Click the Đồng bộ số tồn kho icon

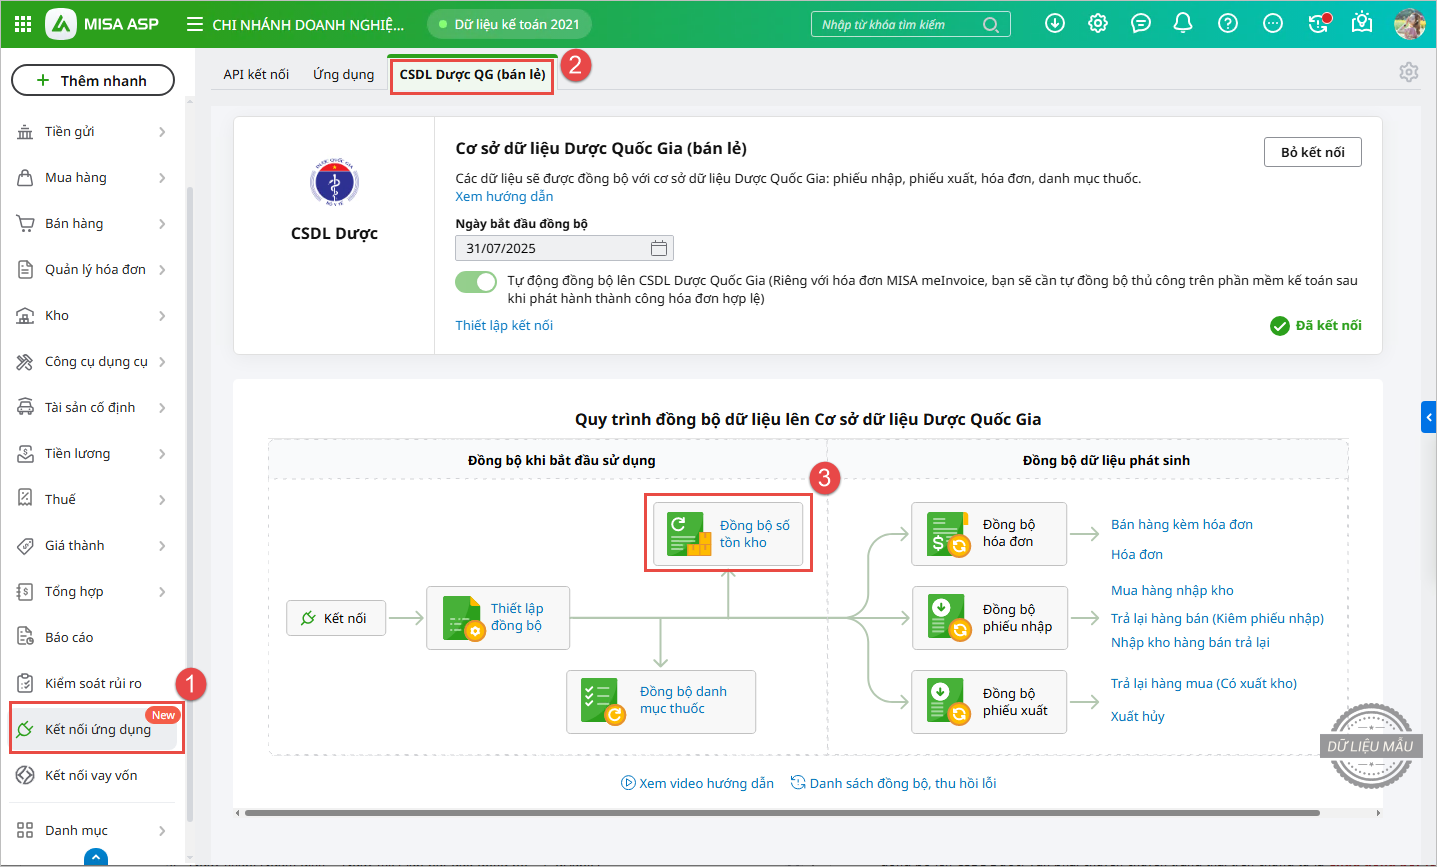coord(689,534)
